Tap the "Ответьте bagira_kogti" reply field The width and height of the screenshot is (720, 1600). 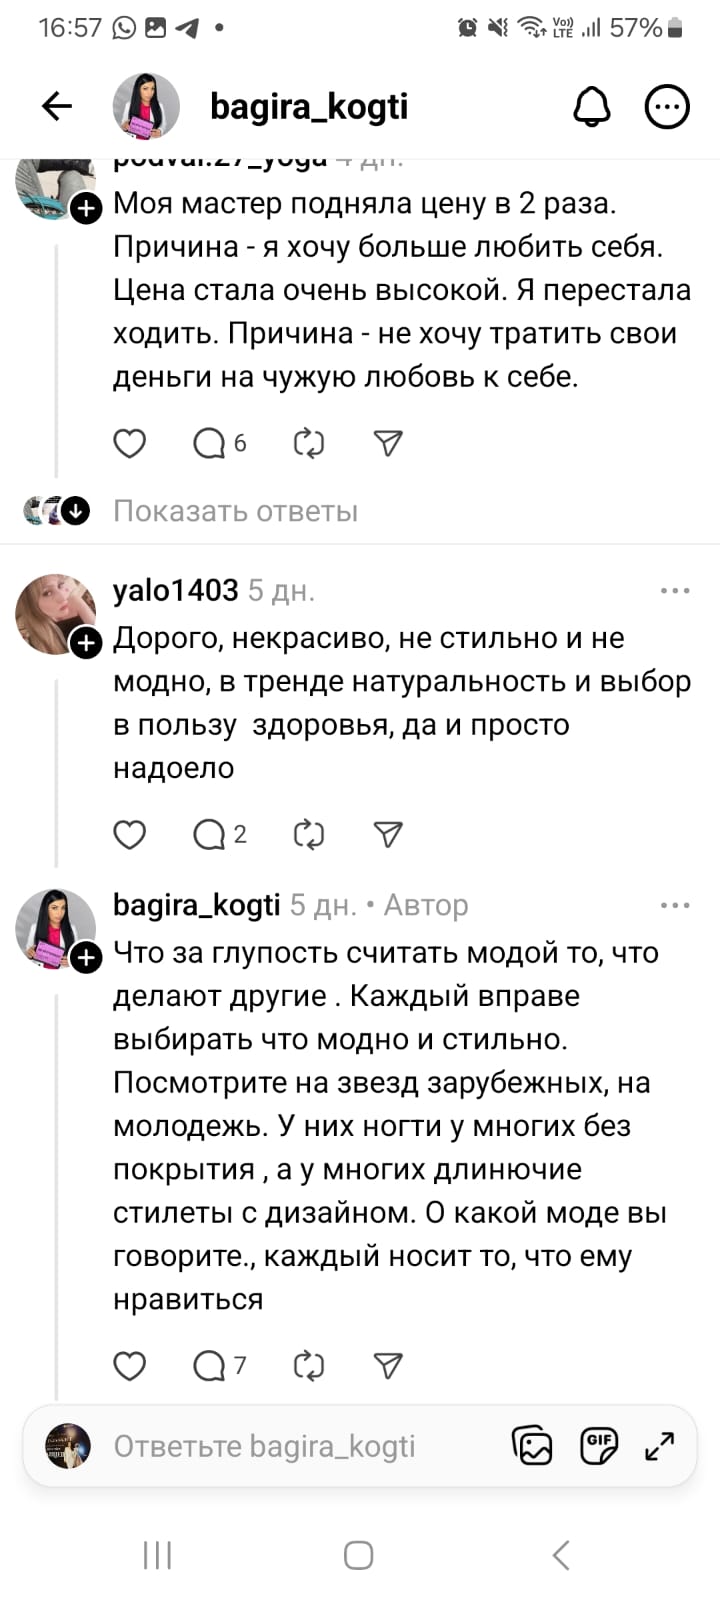point(265,1446)
